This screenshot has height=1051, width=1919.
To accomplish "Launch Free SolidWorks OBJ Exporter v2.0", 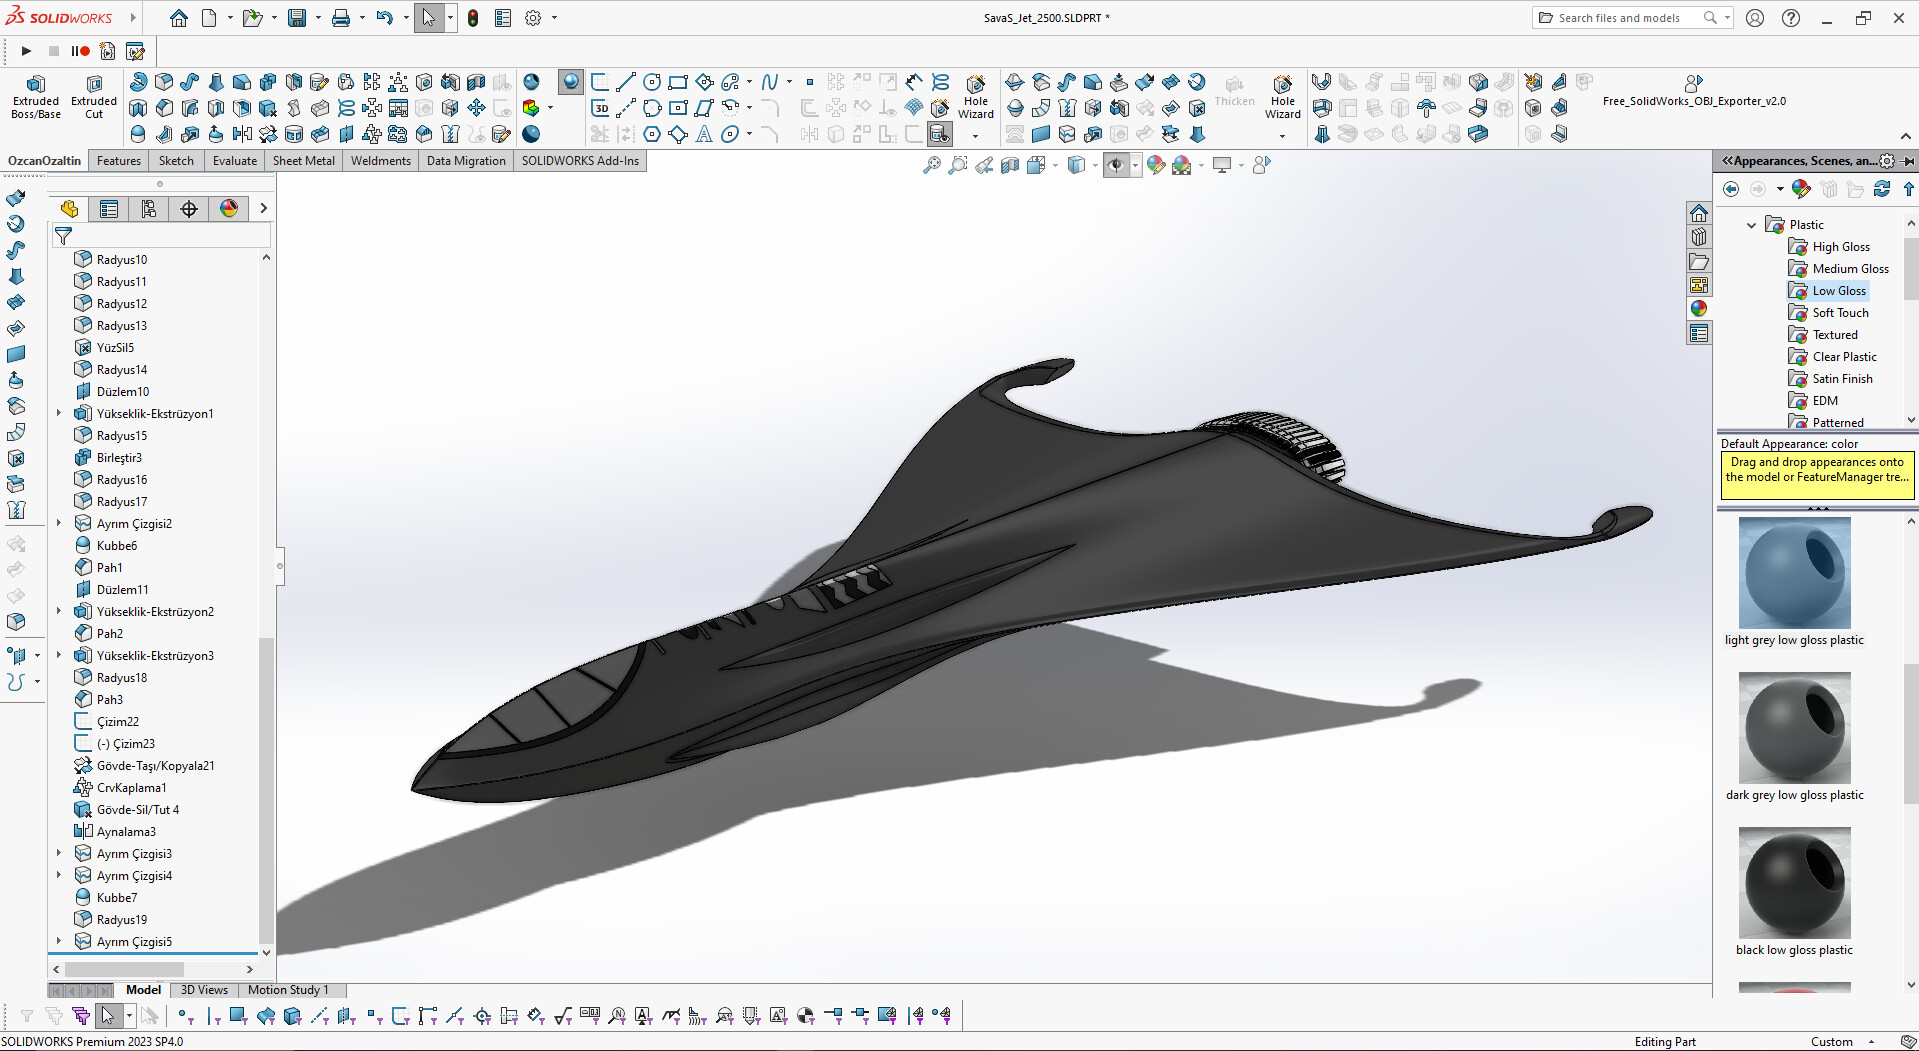I will tap(1694, 92).
